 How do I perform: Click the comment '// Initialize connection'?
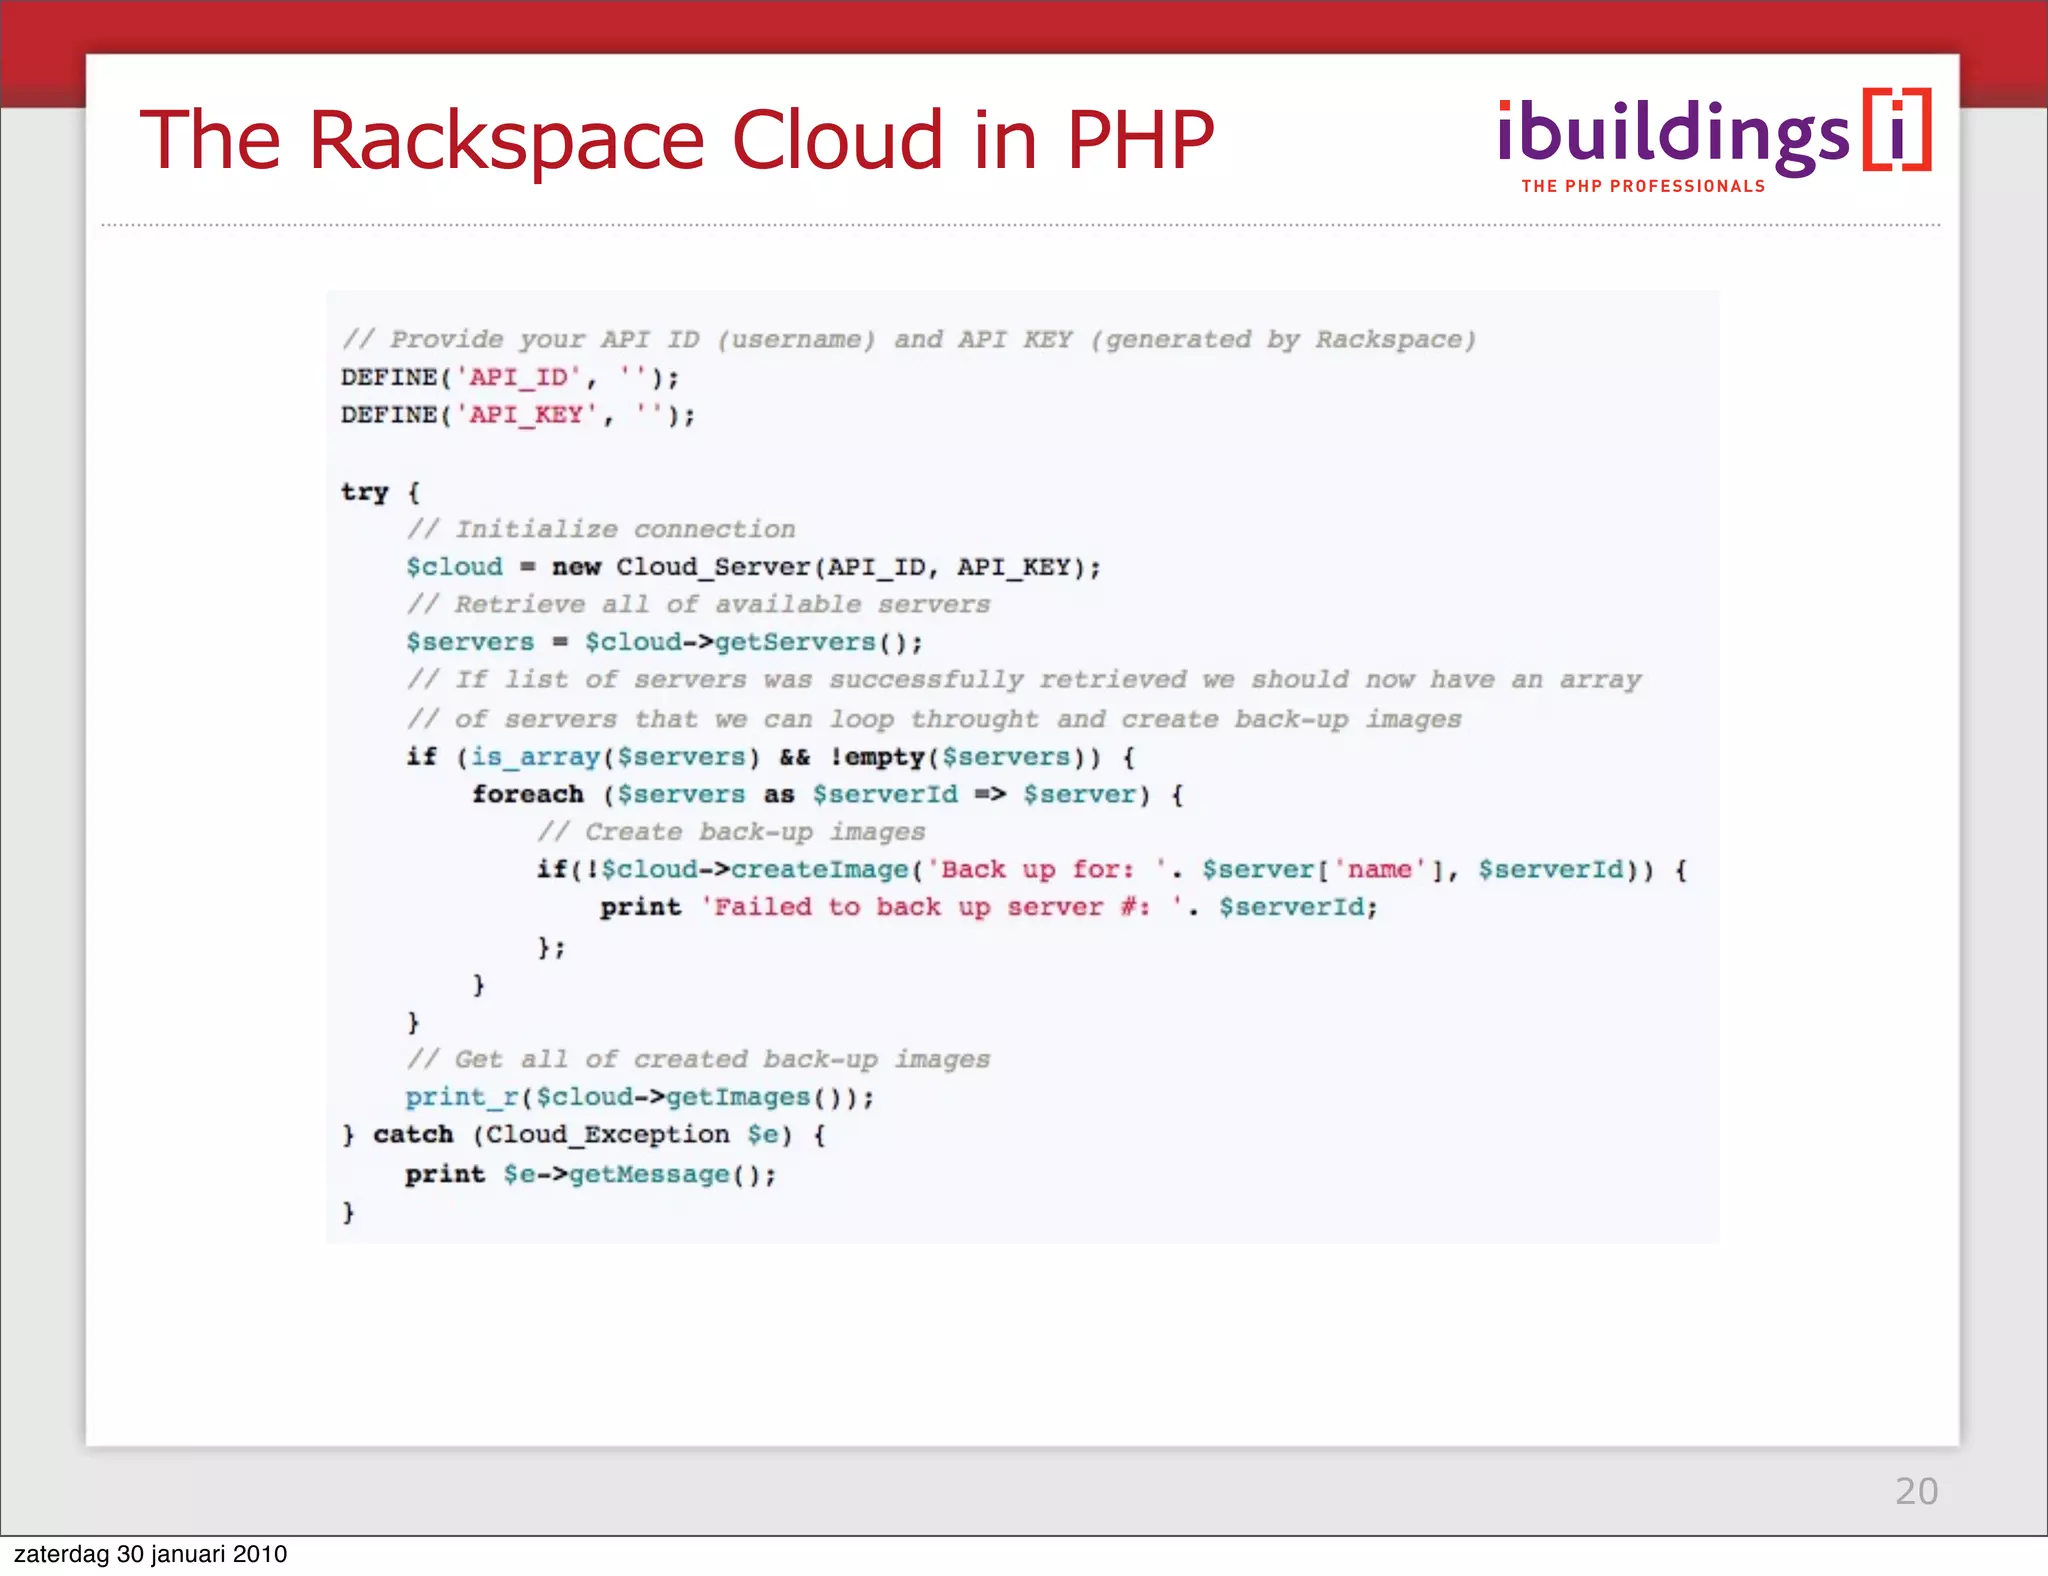[601, 529]
